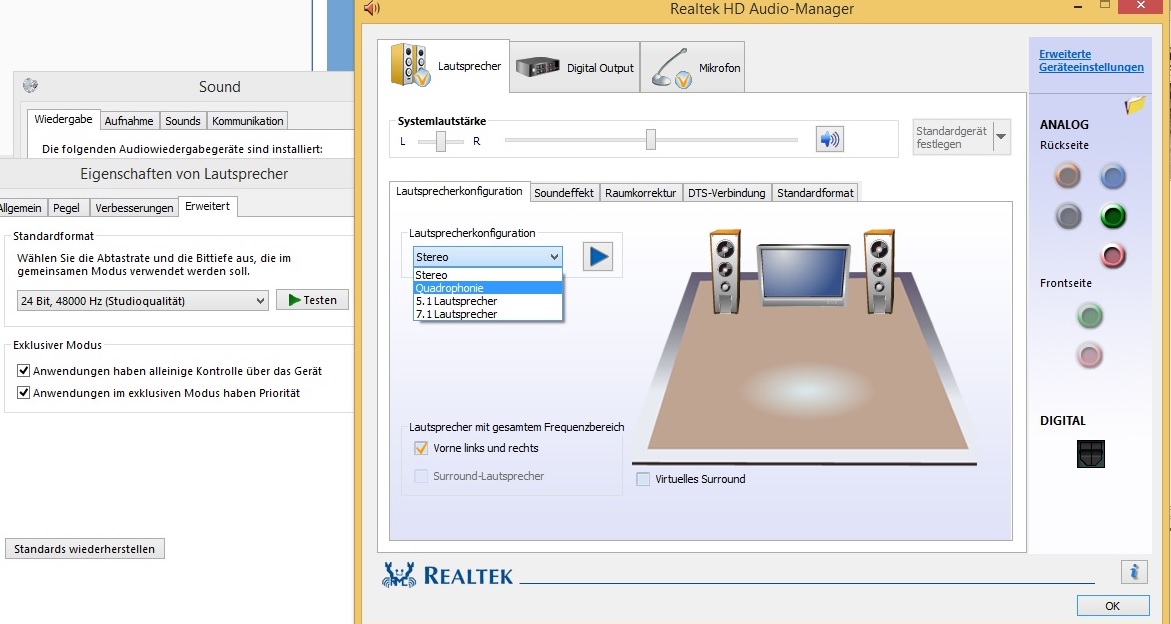Image resolution: width=1171 pixels, height=624 pixels.
Task: Open the Verbesserungen tab
Action: 134,208
